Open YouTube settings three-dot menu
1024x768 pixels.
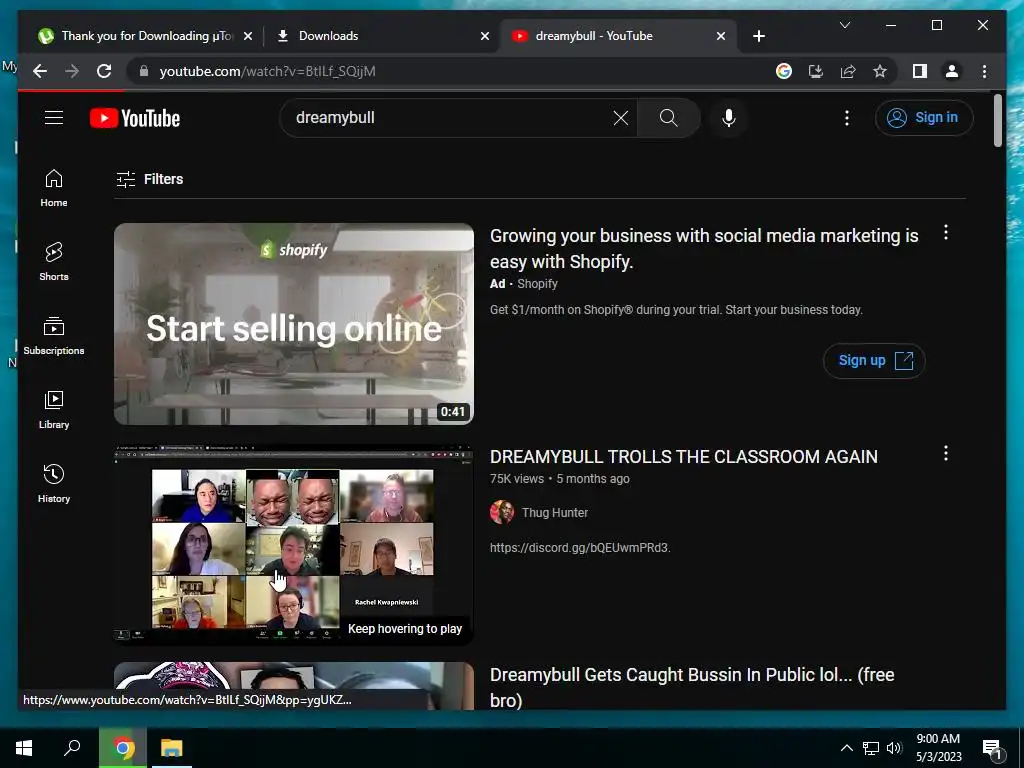[x=846, y=118]
